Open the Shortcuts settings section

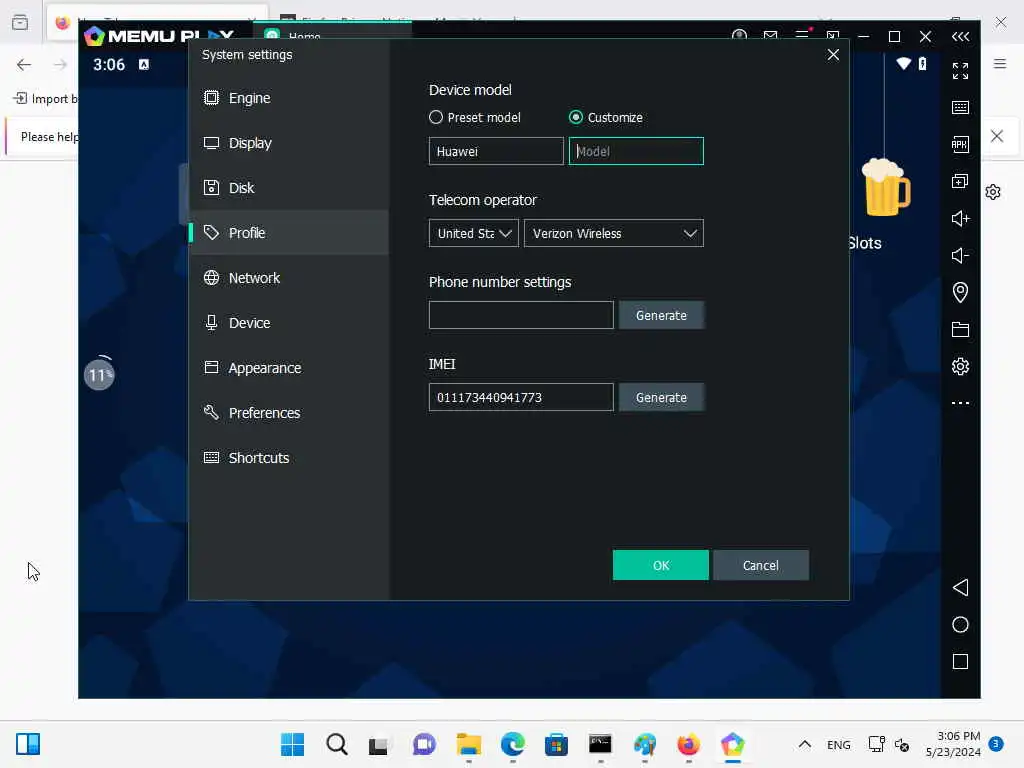pos(289,458)
